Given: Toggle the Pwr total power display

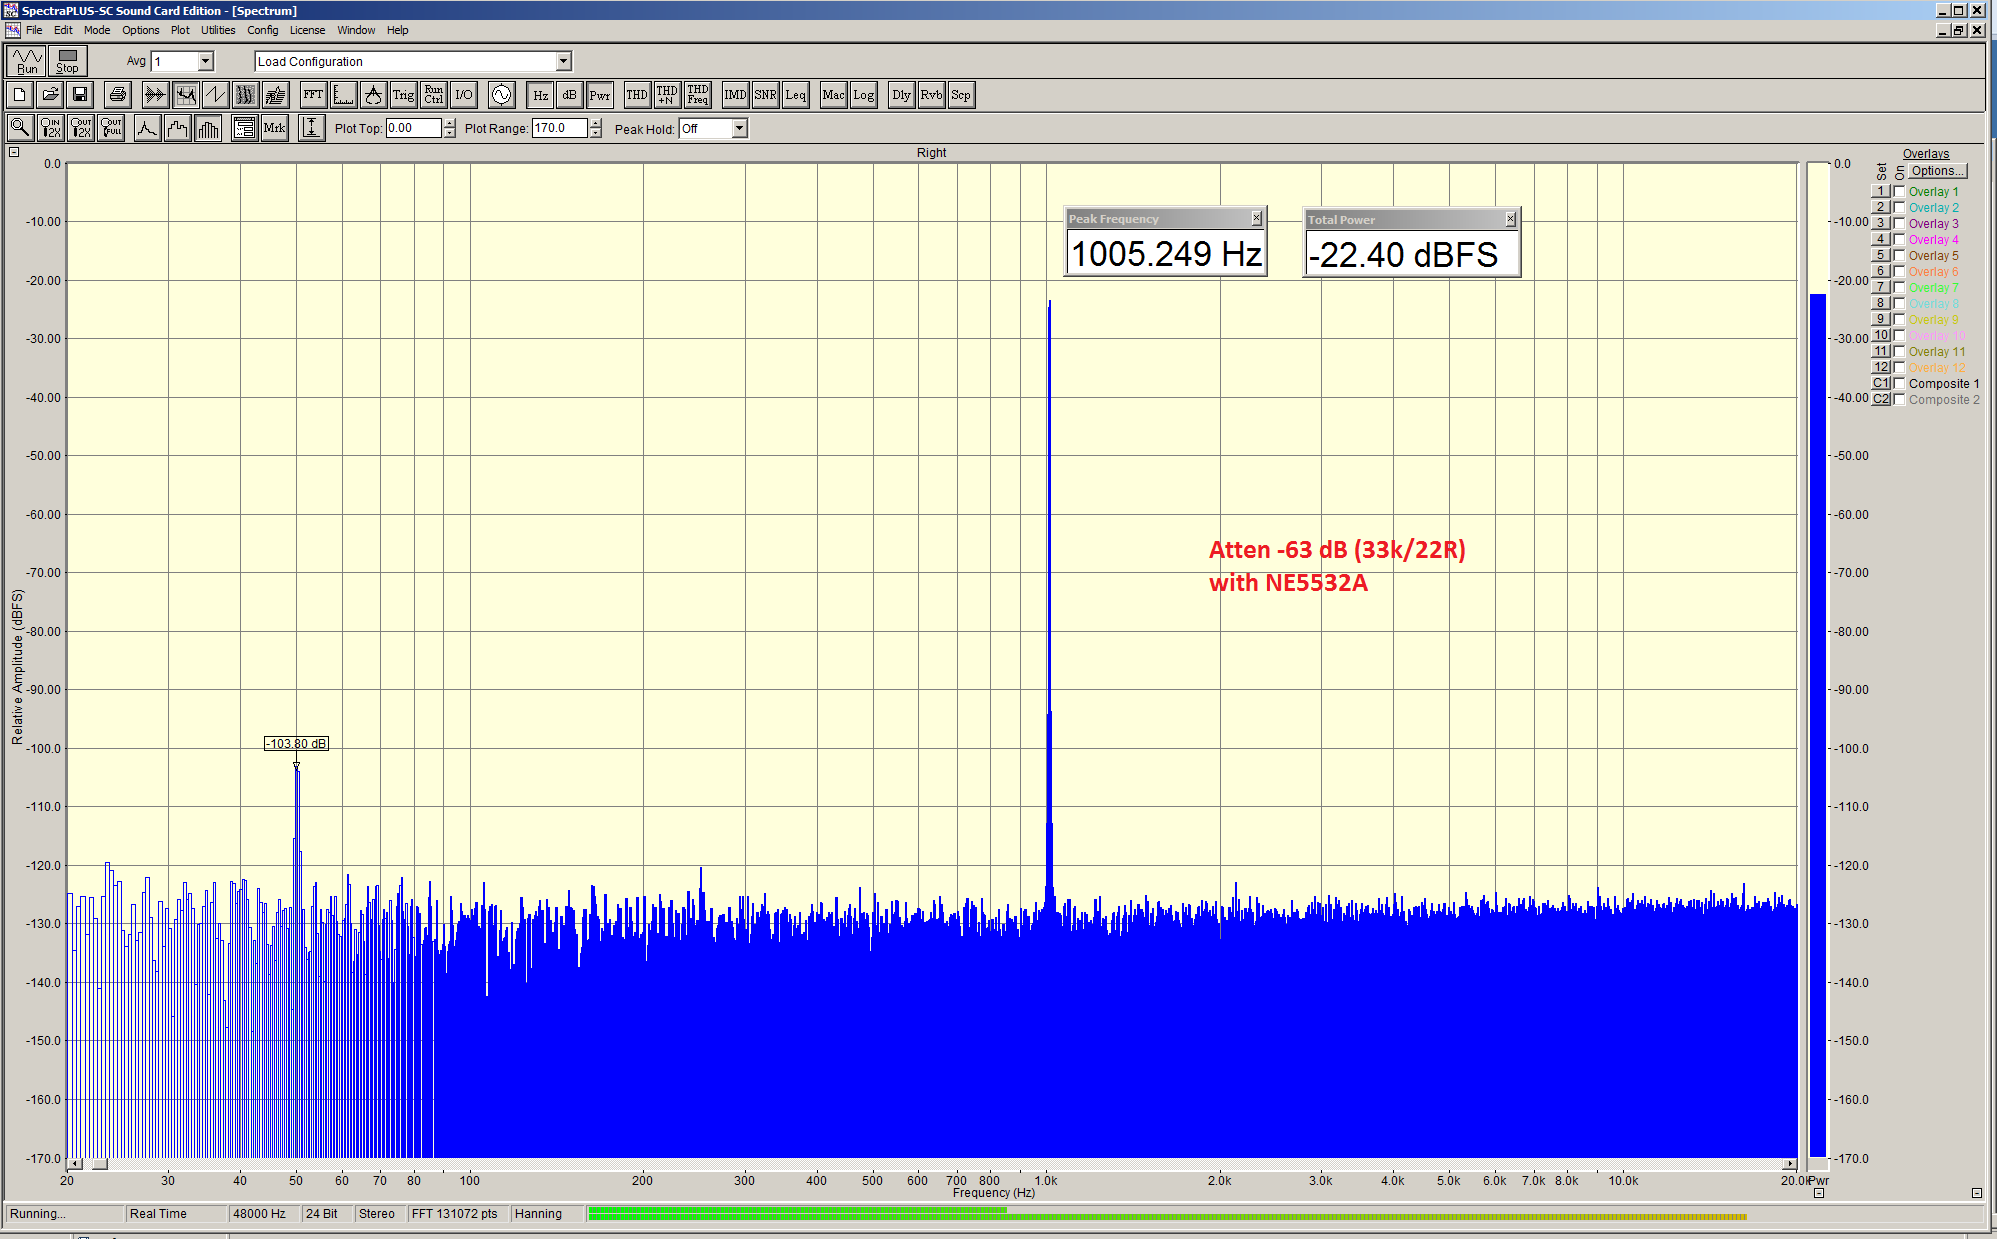Looking at the screenshot, I should coord(599,95).
